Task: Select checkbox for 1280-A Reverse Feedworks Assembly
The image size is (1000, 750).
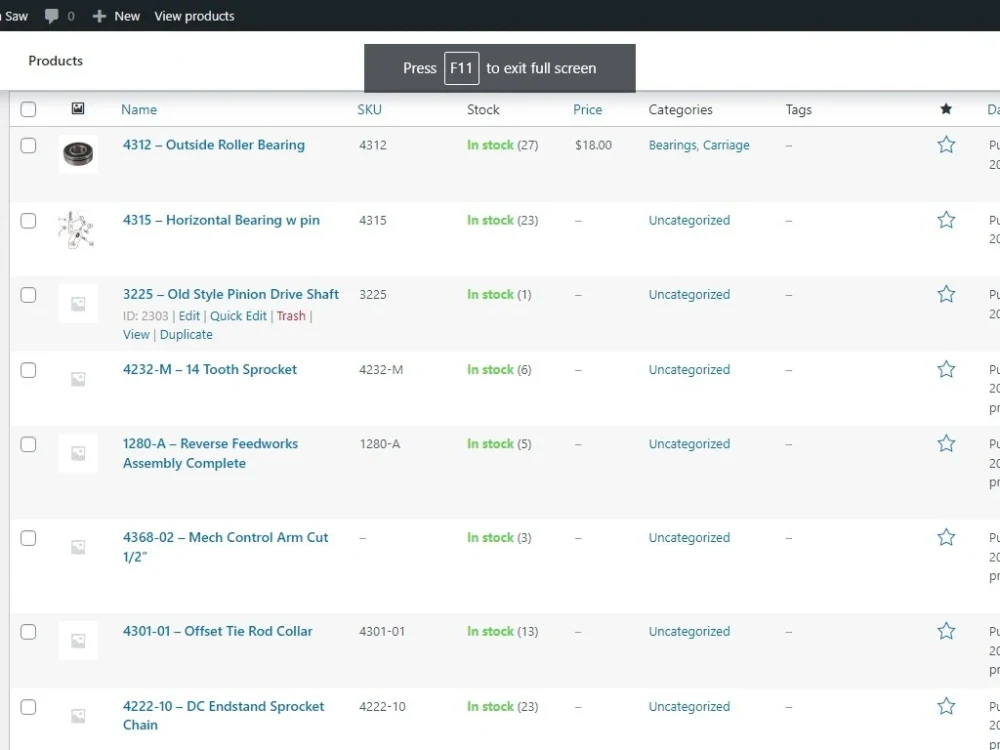Action: click(x=28, y=444)
